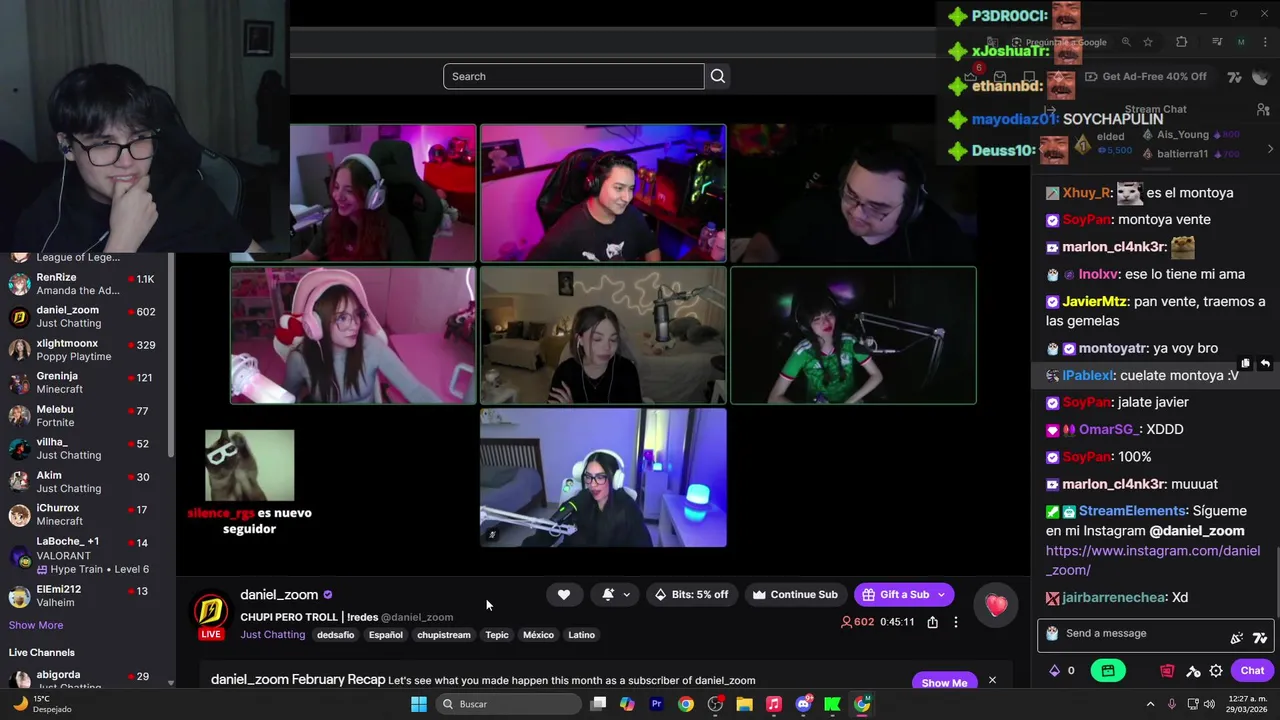Select the chupistream tag
1280x720 pixels.
tap(443, 635)
